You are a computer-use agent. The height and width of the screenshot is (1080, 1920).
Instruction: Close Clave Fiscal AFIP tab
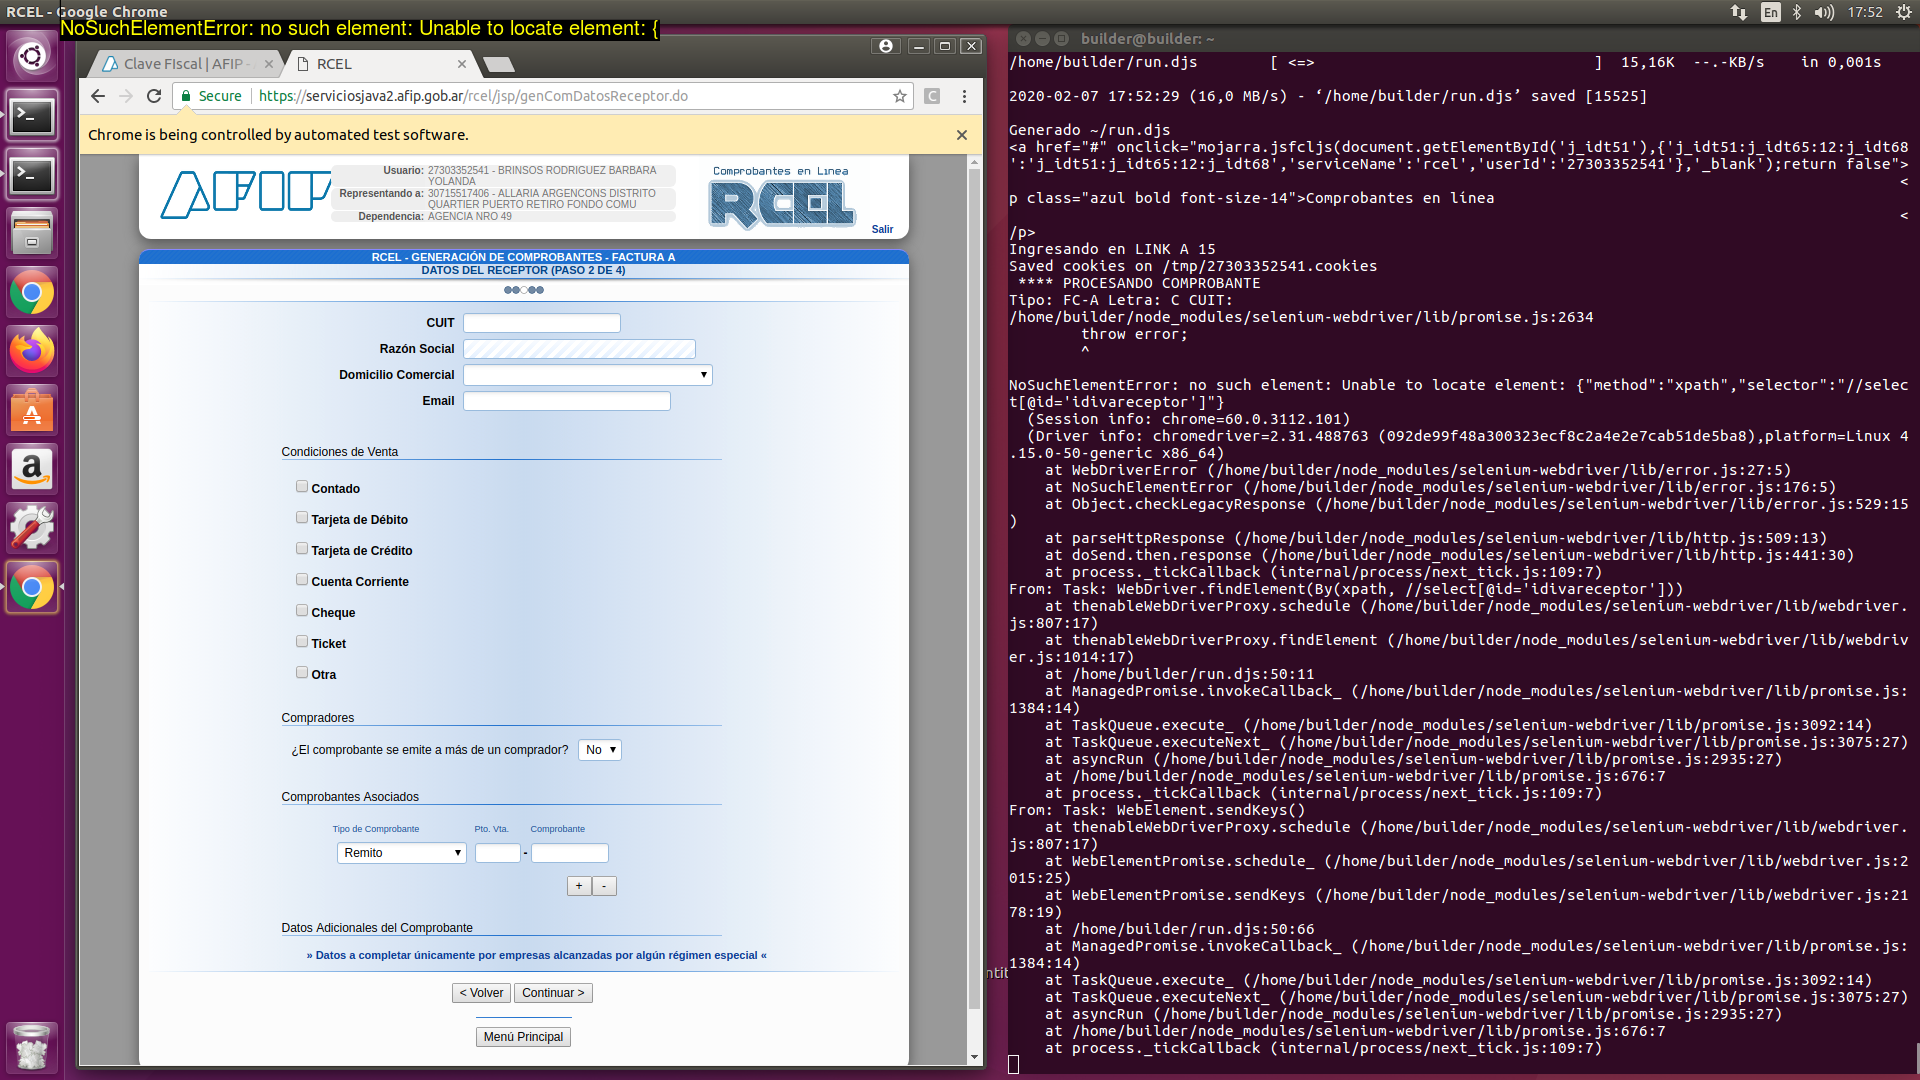click(269, 64)
